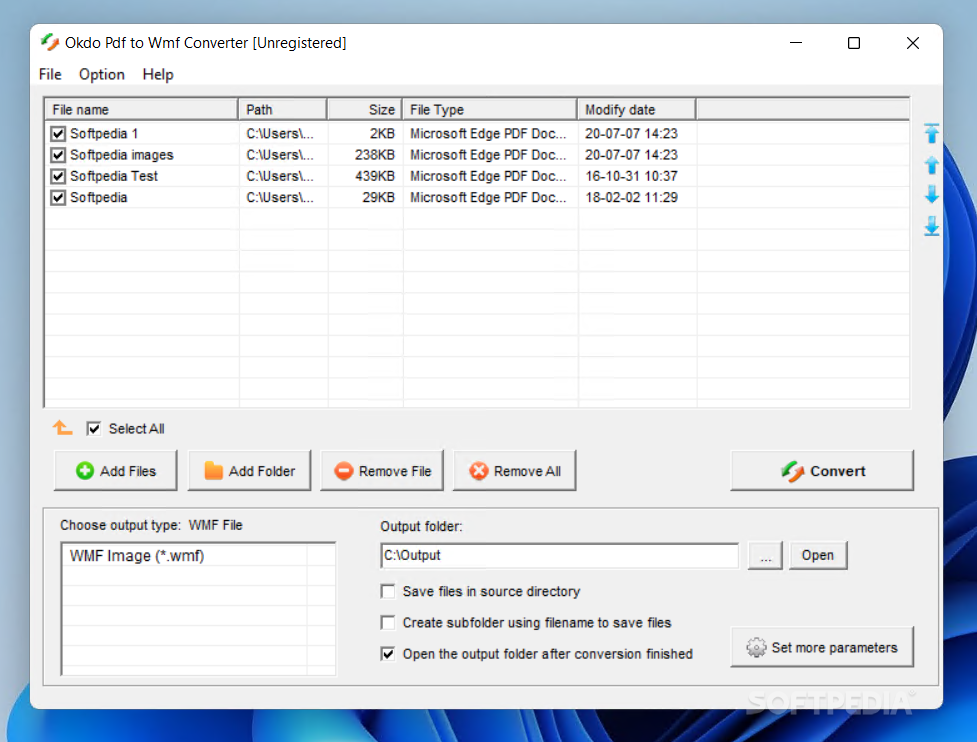This screenshot has height=742, width=977.
Task: Select WMF Image (*.wmf) output type
Action: point(137,556)
